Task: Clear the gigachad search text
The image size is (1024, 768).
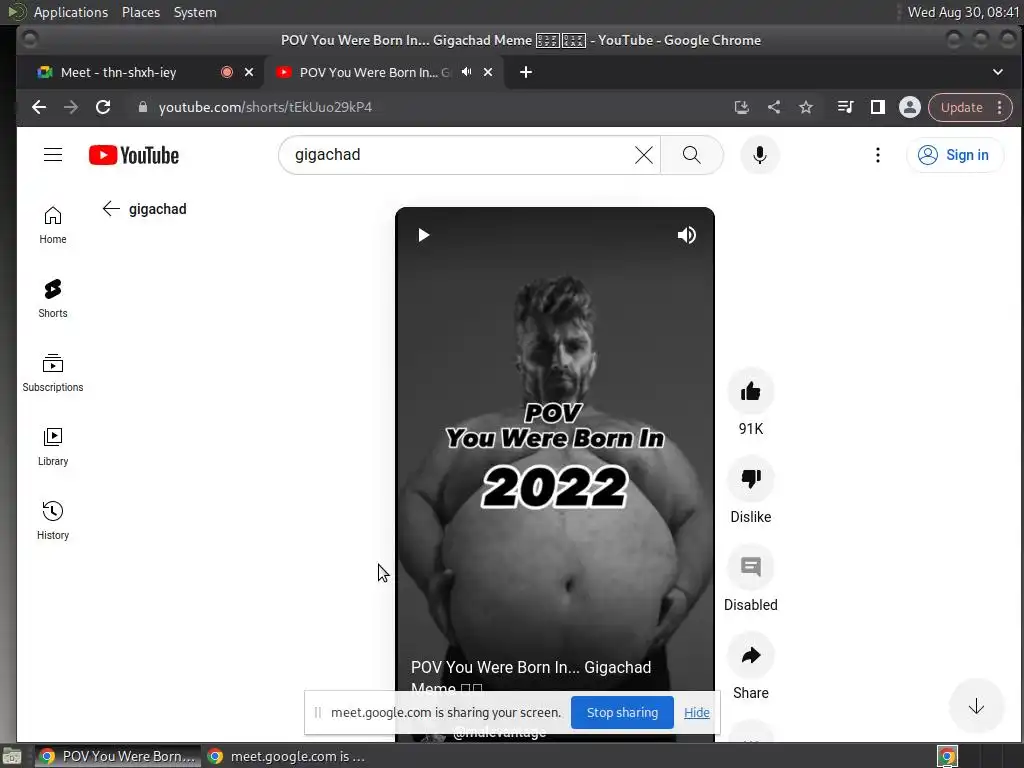Action: 643,155
